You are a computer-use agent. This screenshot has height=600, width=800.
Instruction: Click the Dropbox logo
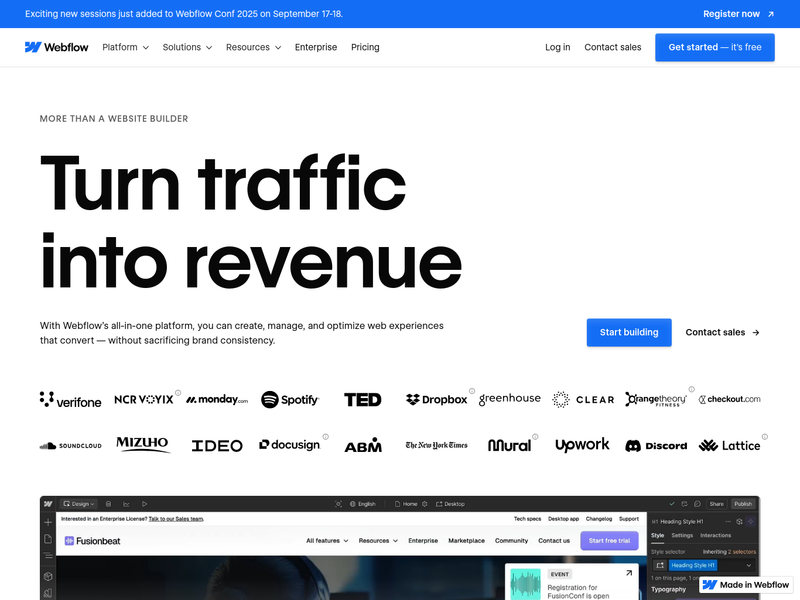437,399
